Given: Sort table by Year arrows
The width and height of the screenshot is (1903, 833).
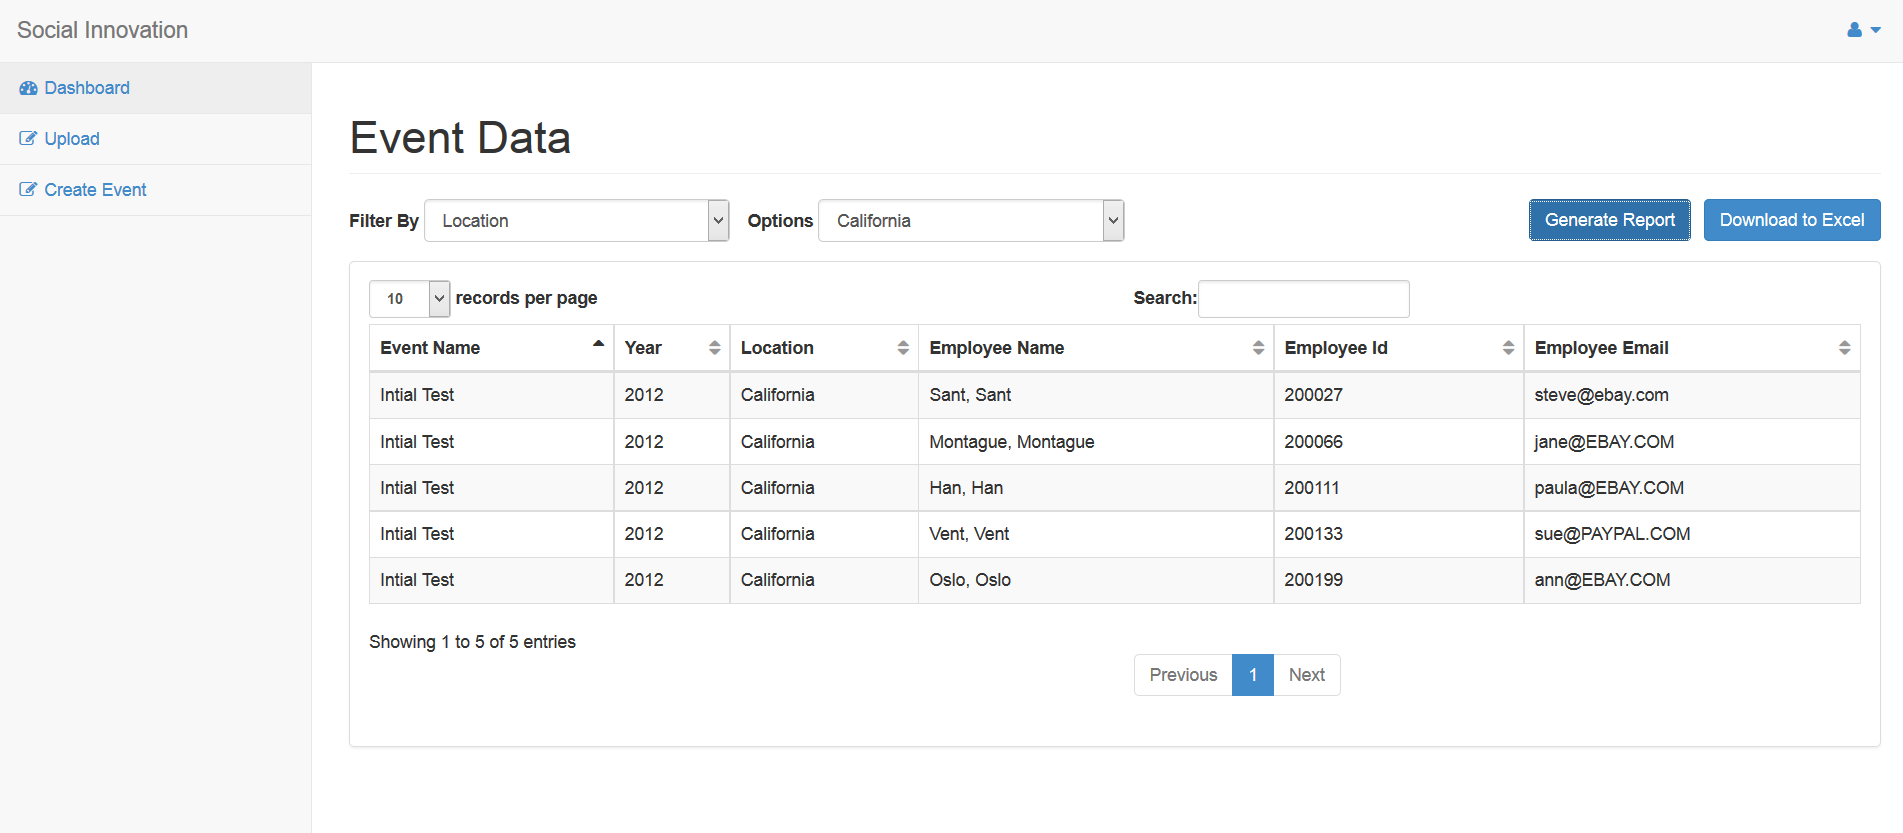Looking at the screenshot, I should click(x=714, y=348).
